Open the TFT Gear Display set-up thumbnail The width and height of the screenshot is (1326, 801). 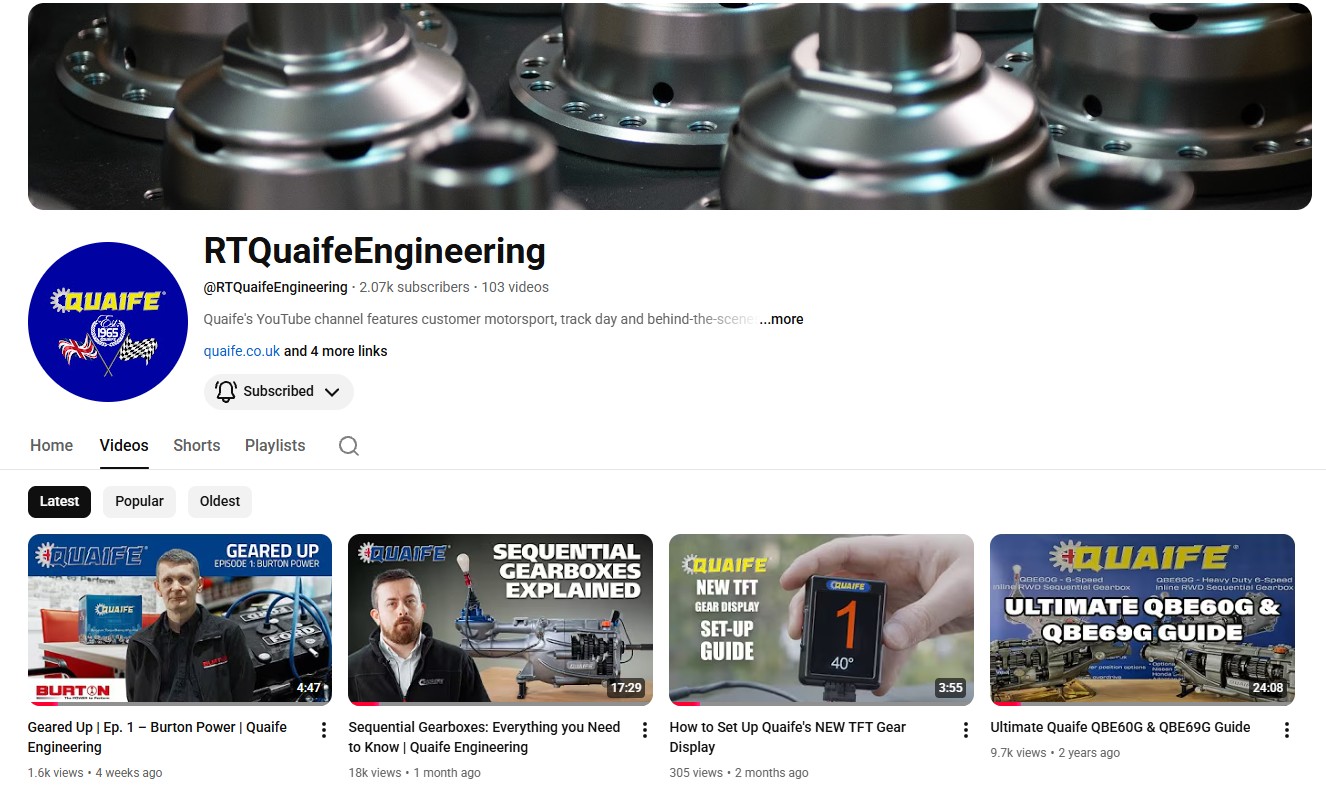tap(821, 619)
